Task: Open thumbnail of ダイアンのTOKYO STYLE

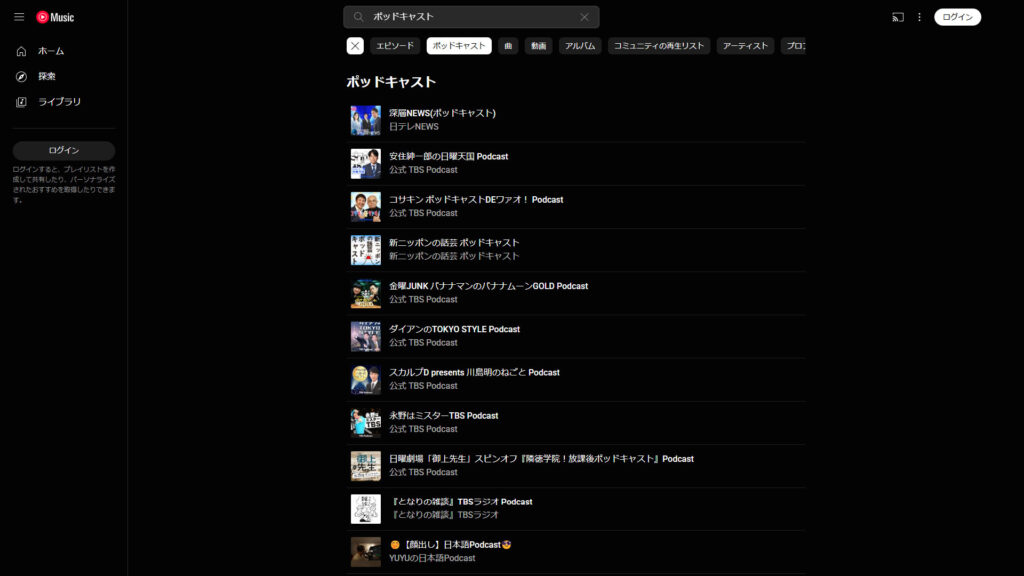Action: (x=366, y=336)
